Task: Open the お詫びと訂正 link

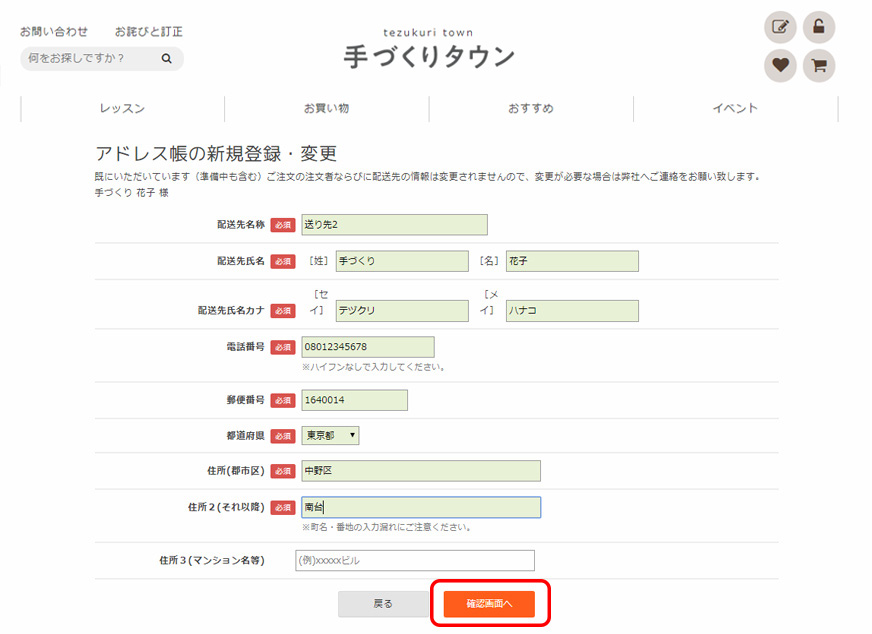Action: [148, 32]
